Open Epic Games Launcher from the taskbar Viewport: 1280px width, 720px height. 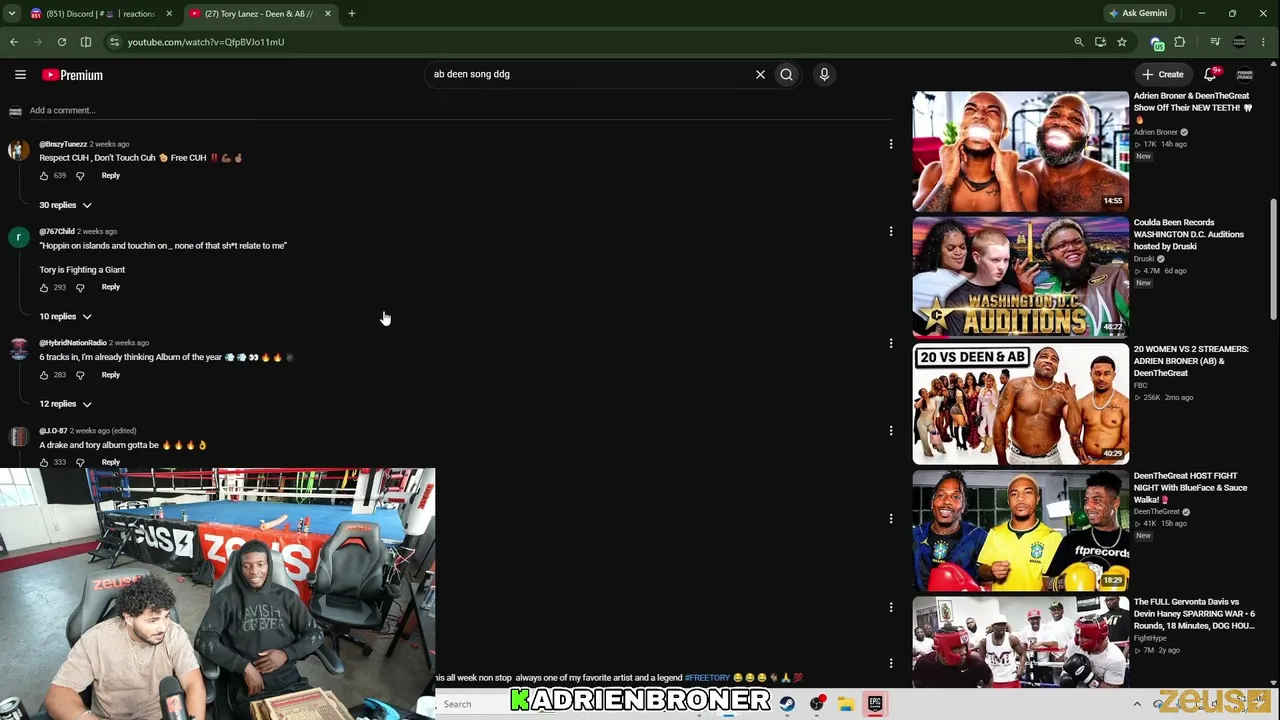875,704
